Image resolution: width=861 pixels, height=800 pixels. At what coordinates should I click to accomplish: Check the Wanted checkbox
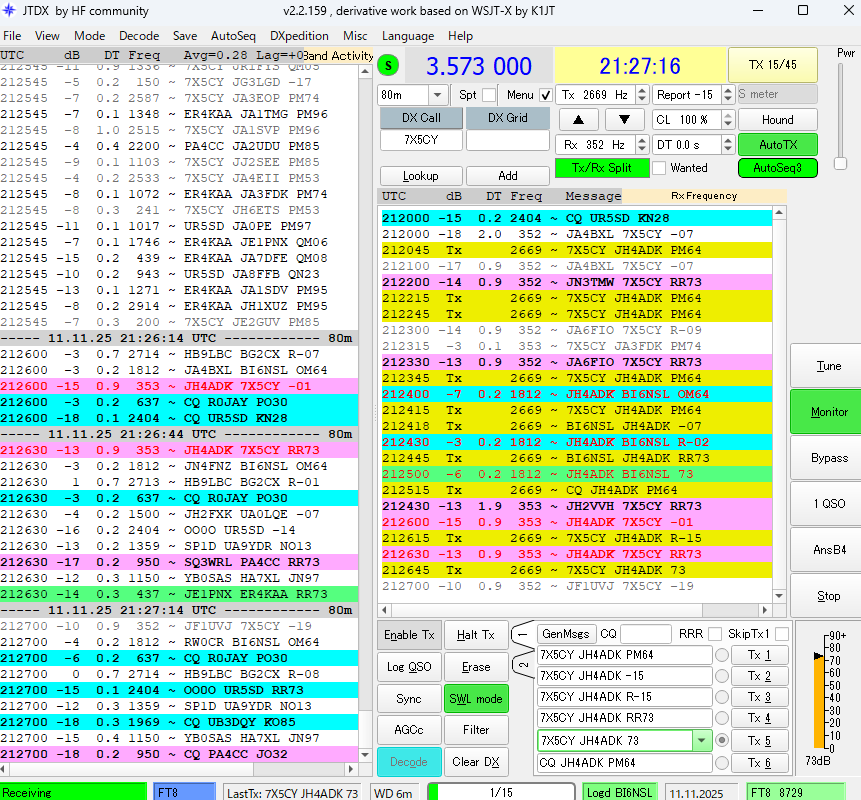point(660,168)
